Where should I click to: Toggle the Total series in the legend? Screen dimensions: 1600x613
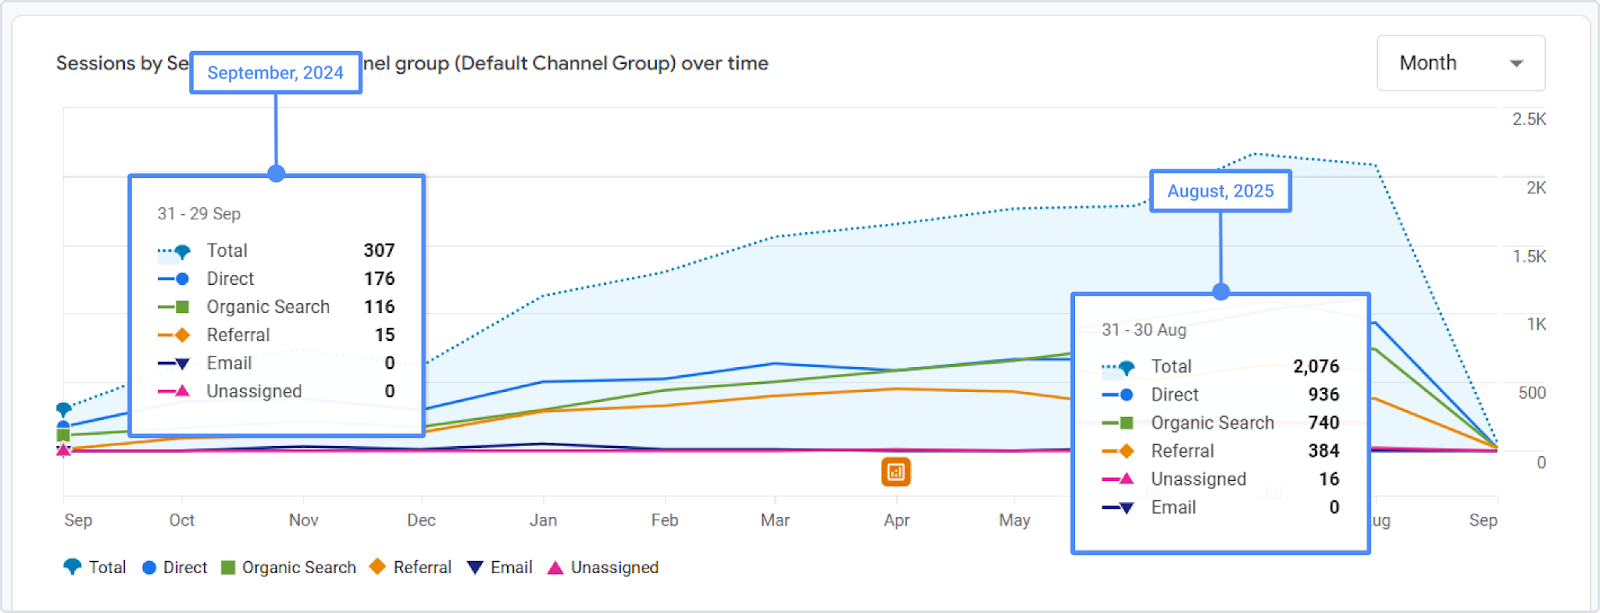(x=94, y=567)
